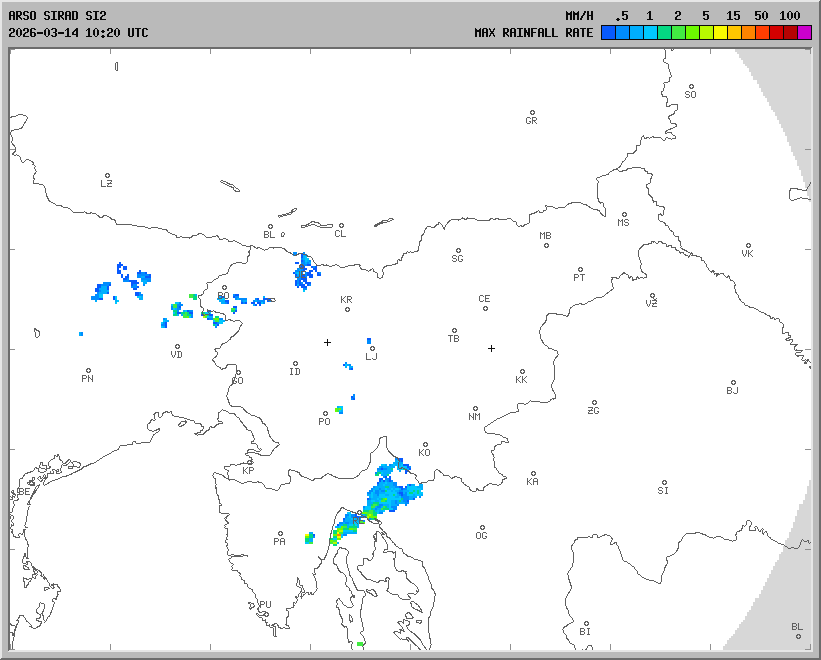Viewport: 821px width, 660px height.
Task: Click the BJ city marker circle
Action: 733,383
